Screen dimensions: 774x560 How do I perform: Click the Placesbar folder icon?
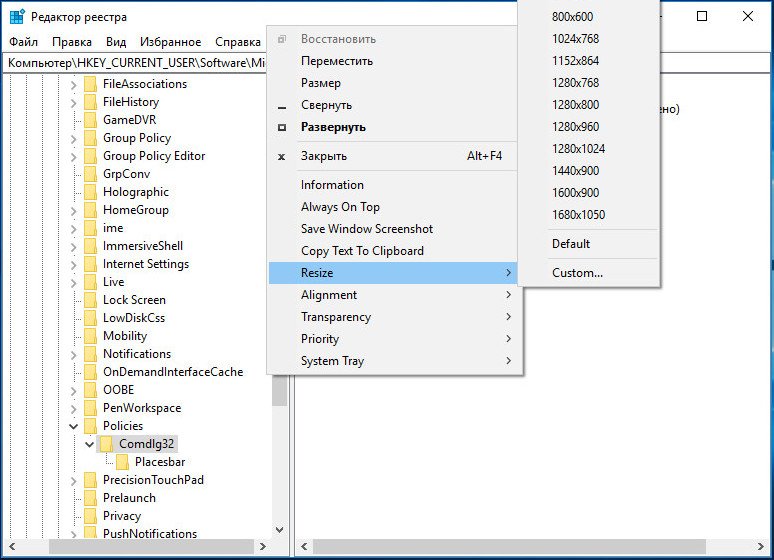coord(123,462)
